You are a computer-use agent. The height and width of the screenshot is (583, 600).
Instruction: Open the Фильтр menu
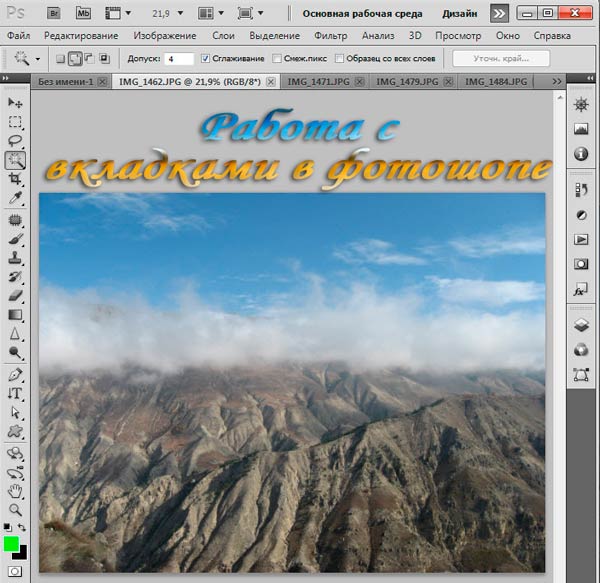(331, 36)
